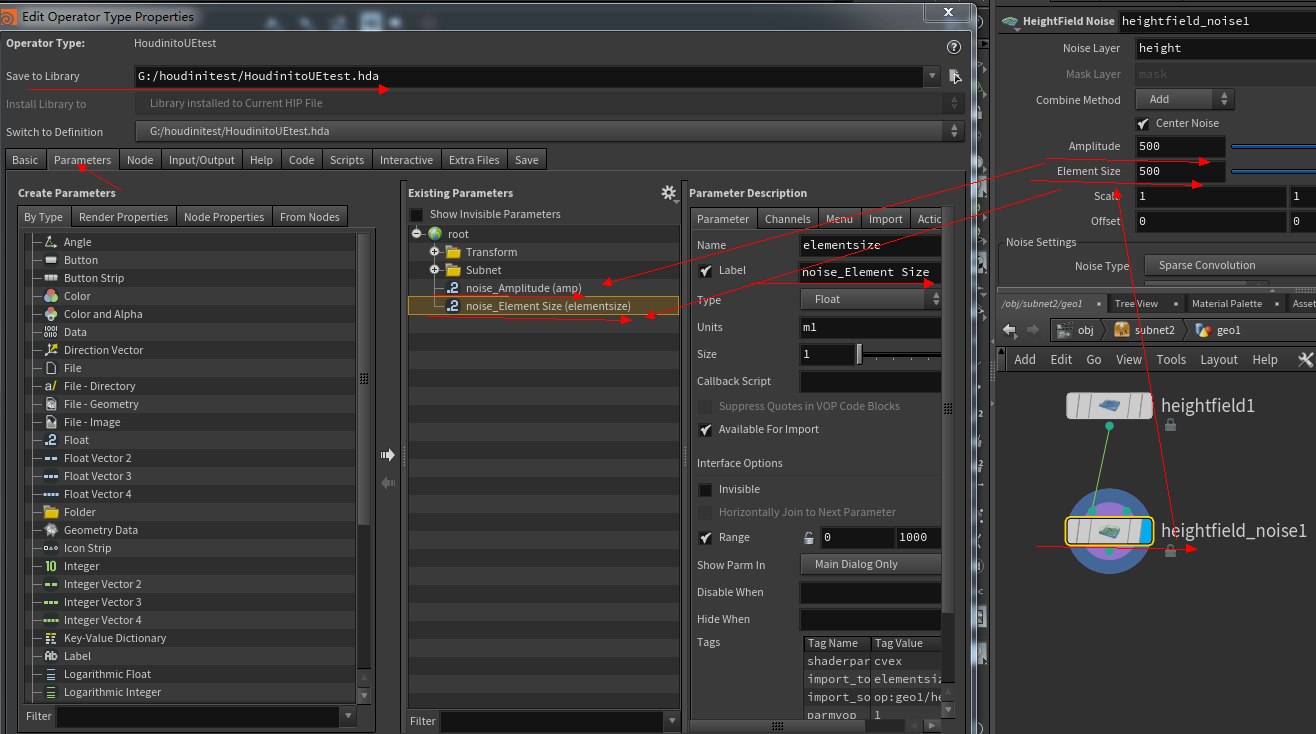Click the Size slider in Parameter Description

coord(857,353)
